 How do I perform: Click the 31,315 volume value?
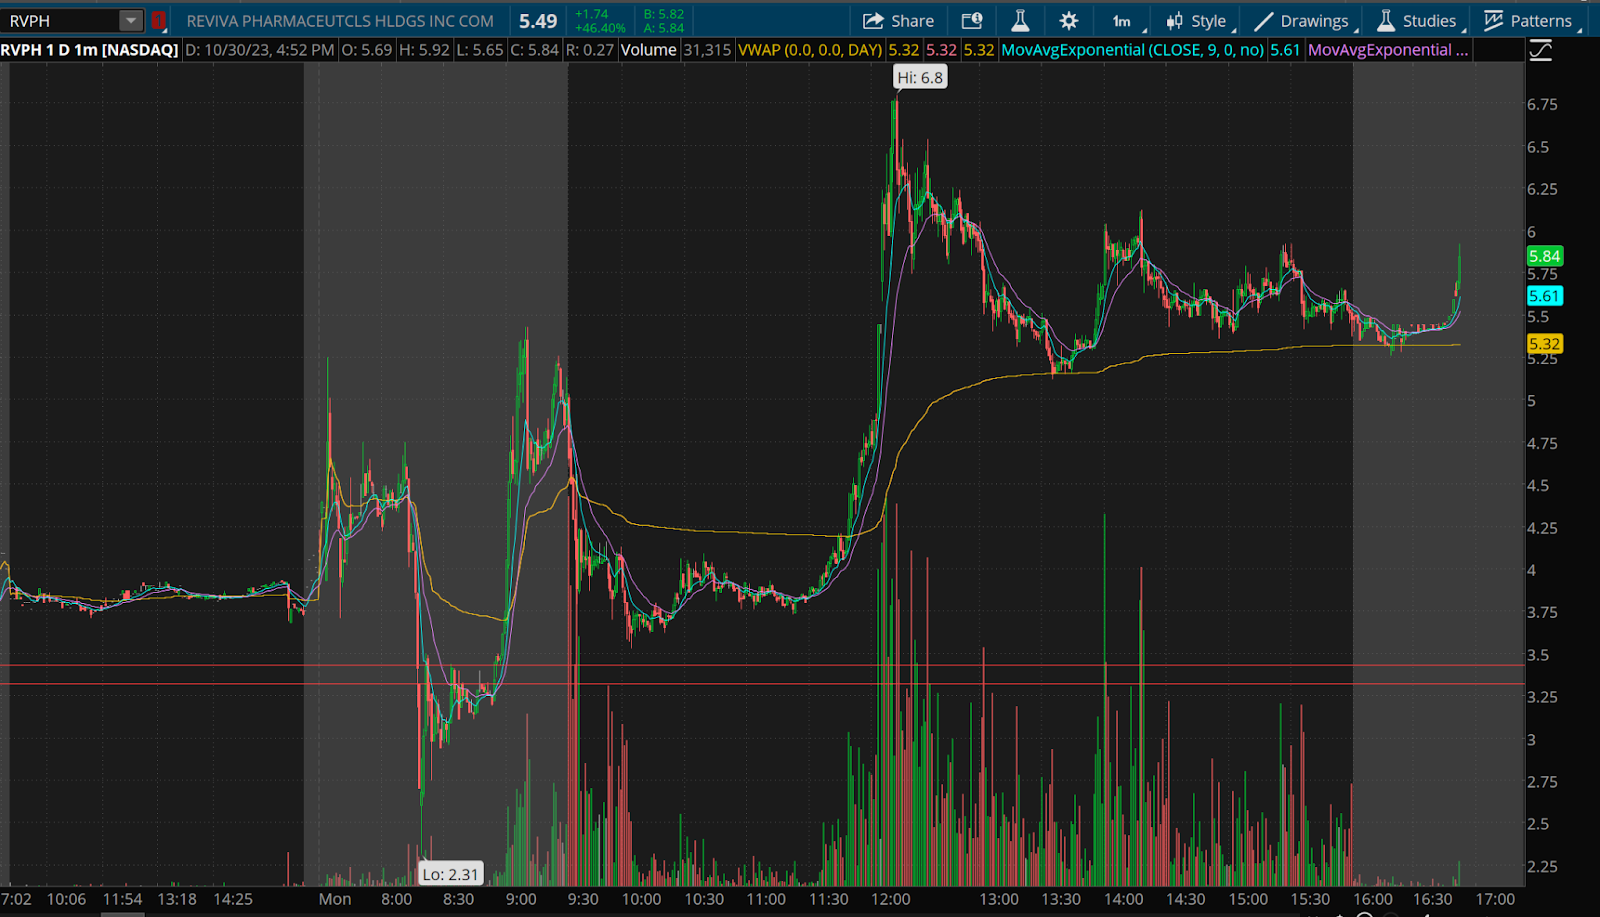tap(707, 50)
